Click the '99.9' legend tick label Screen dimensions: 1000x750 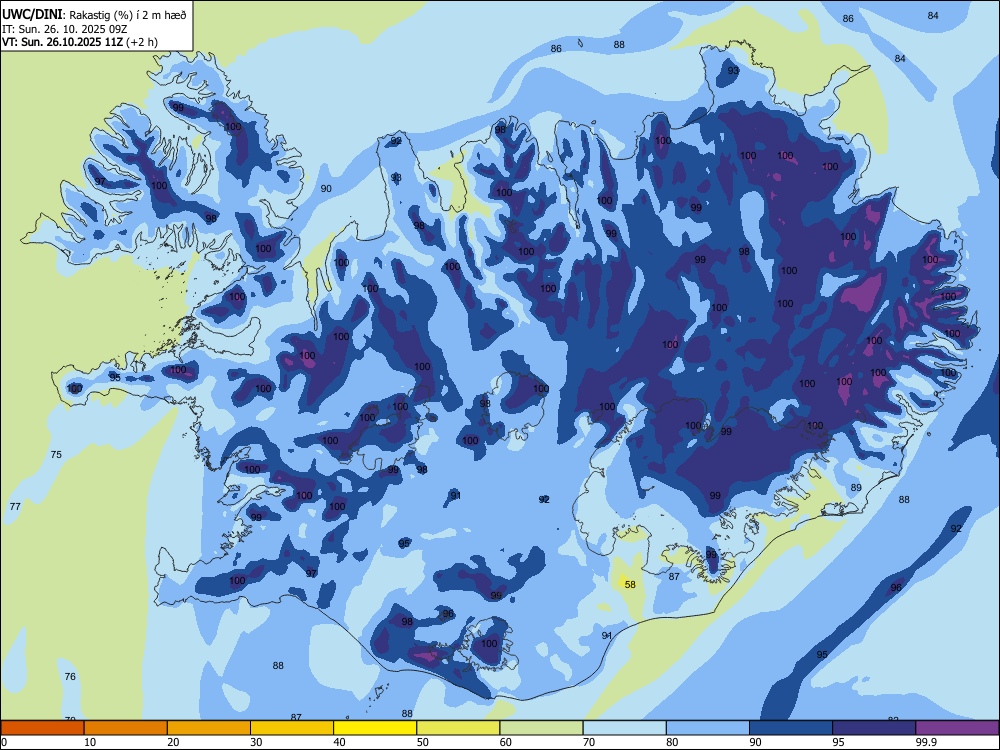click(x=925, y=742)
